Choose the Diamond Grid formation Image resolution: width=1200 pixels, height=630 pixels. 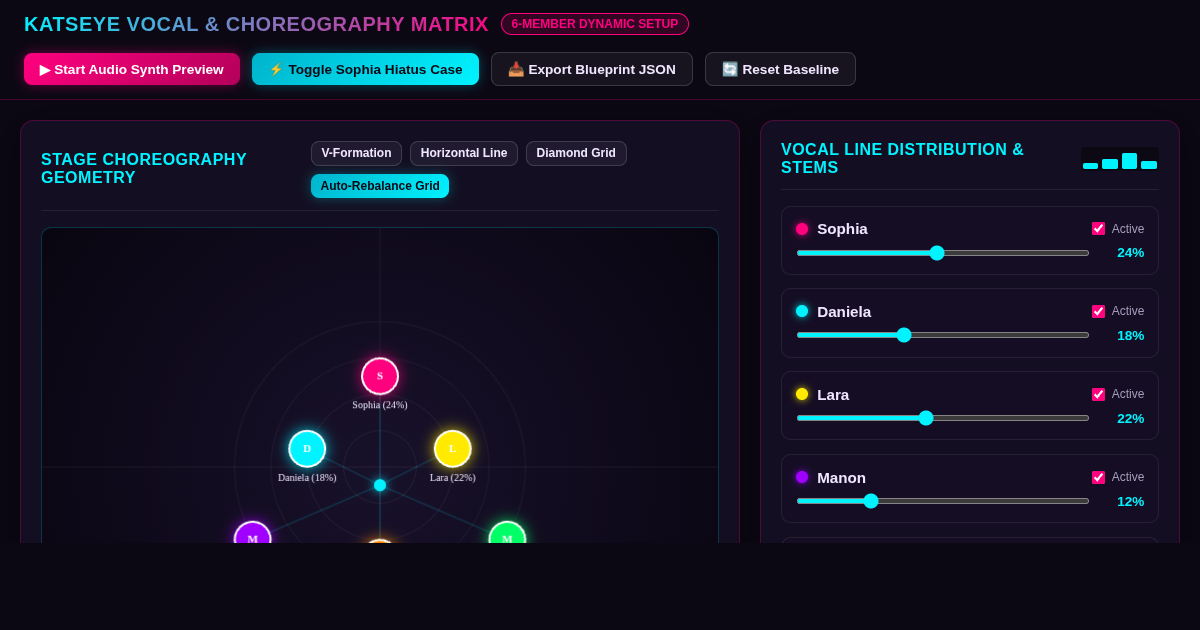click(576, 153)
